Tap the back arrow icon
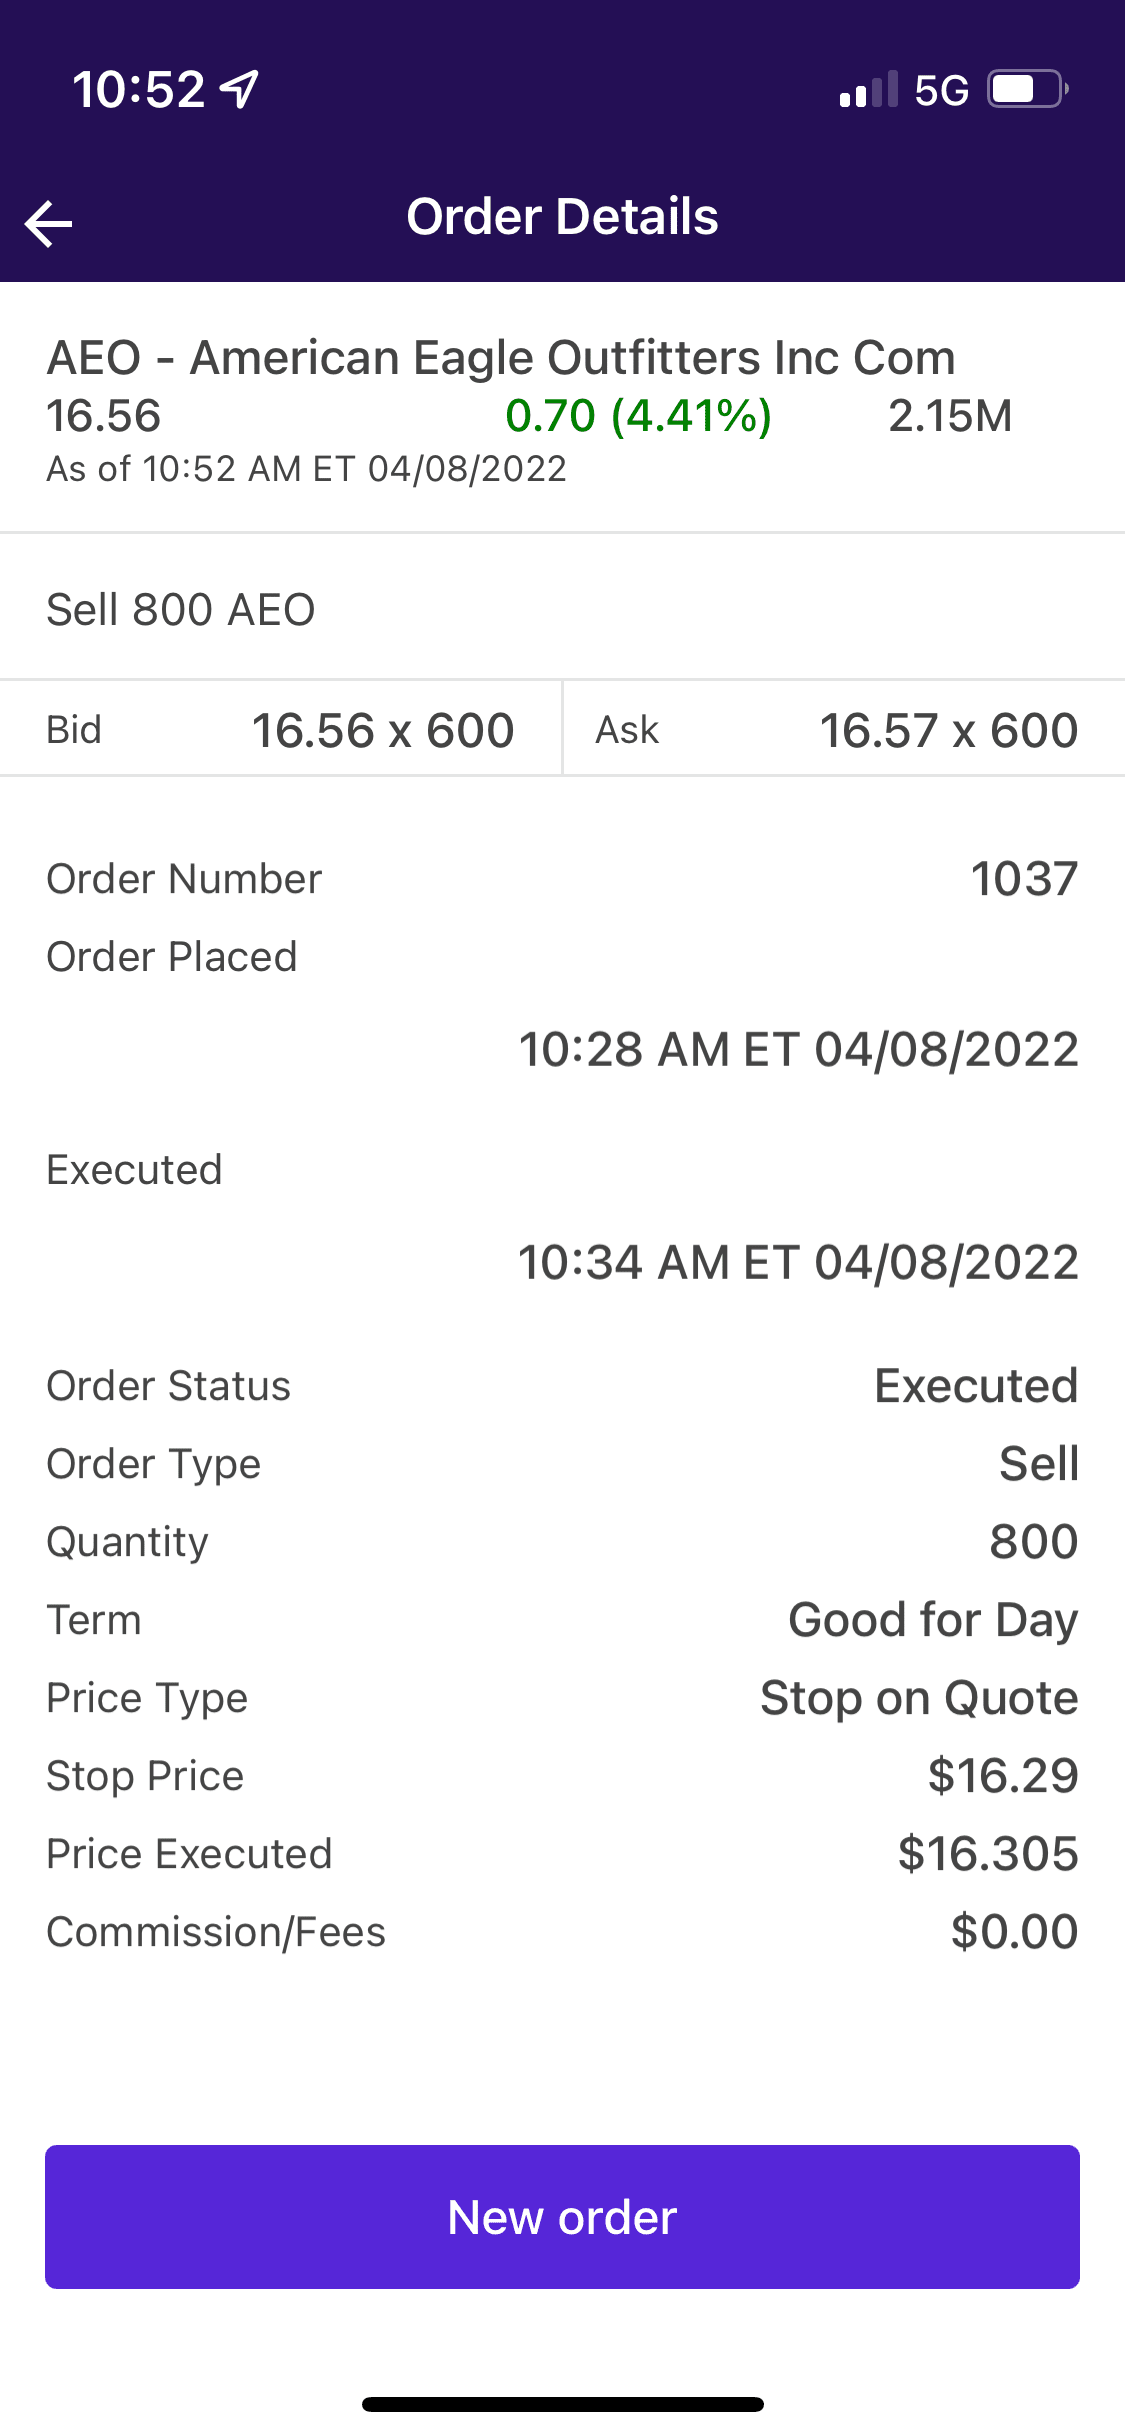Screen dimensions: 1125x2436 pyautogui.click(x=49, y=223)
